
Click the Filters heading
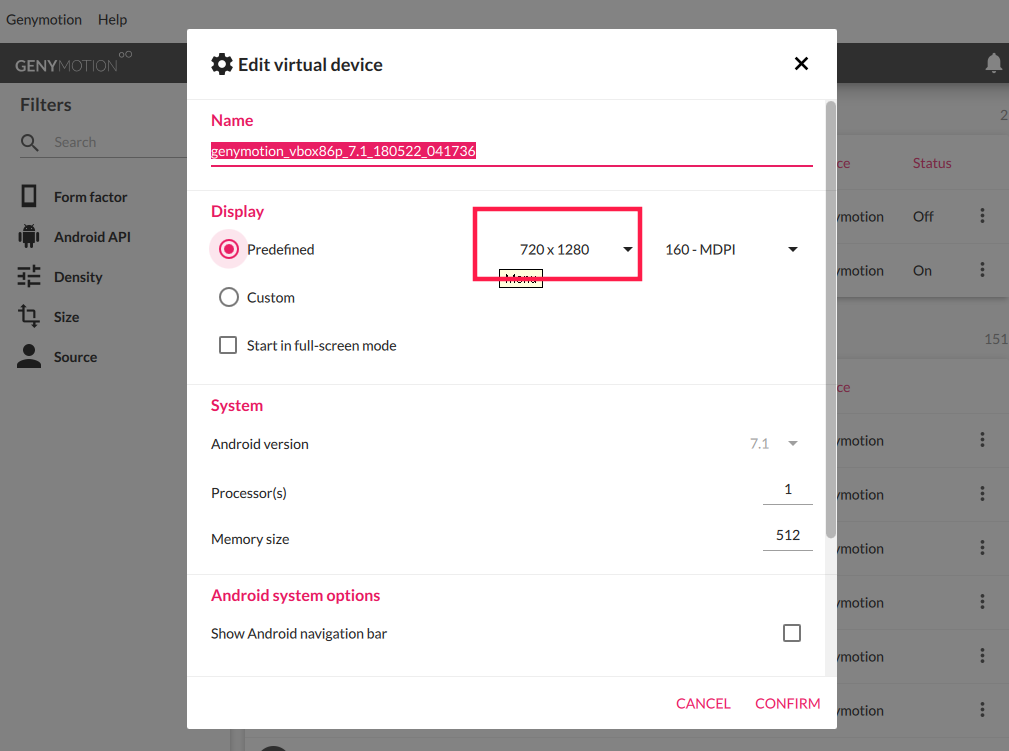46,105
